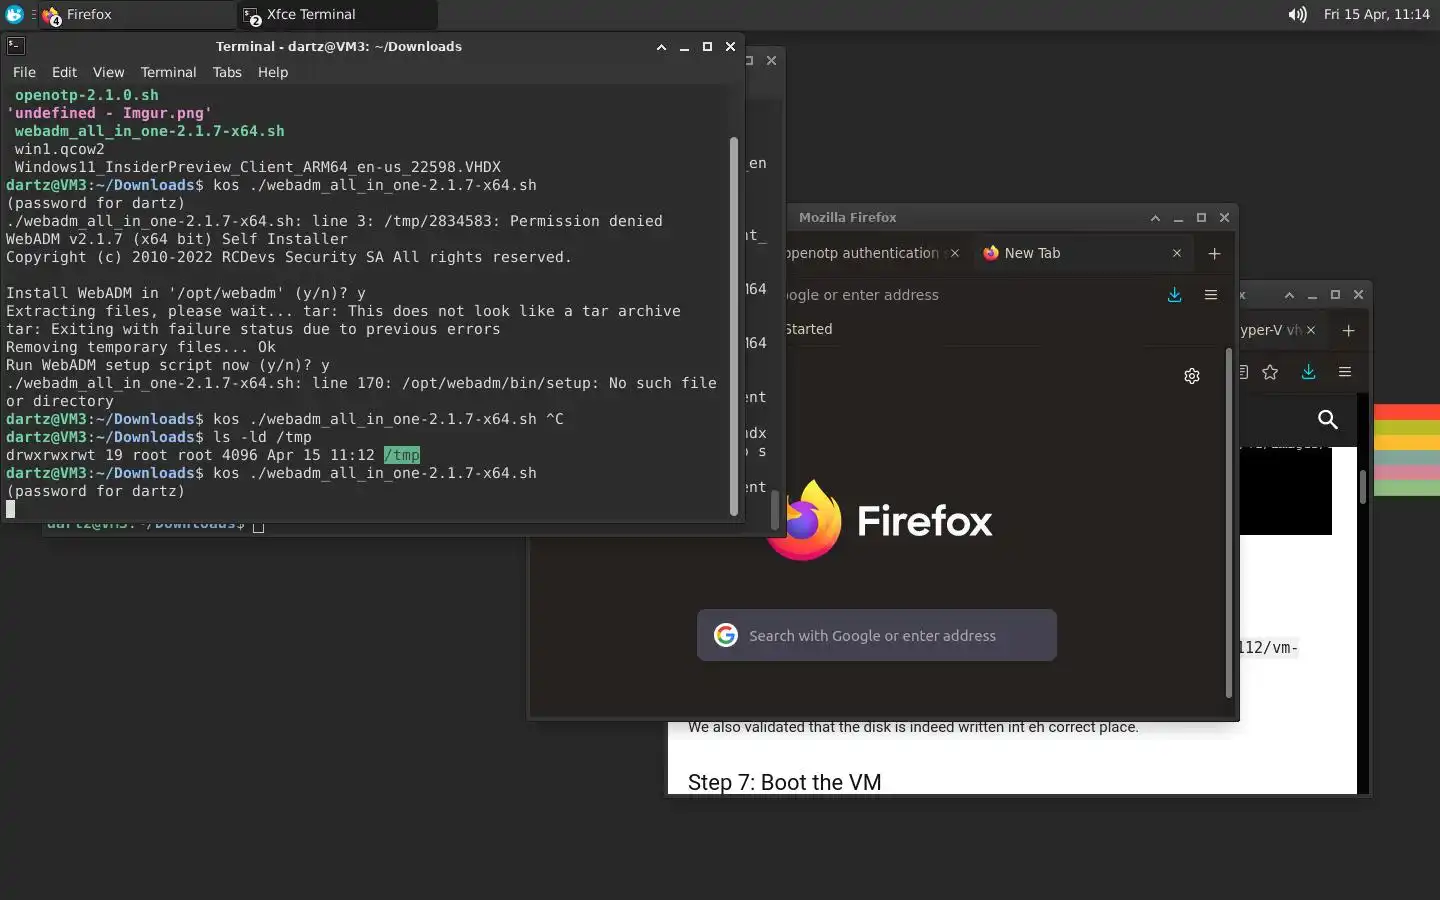Open the Tabs menu in Terminal

(x=227, y=72)
